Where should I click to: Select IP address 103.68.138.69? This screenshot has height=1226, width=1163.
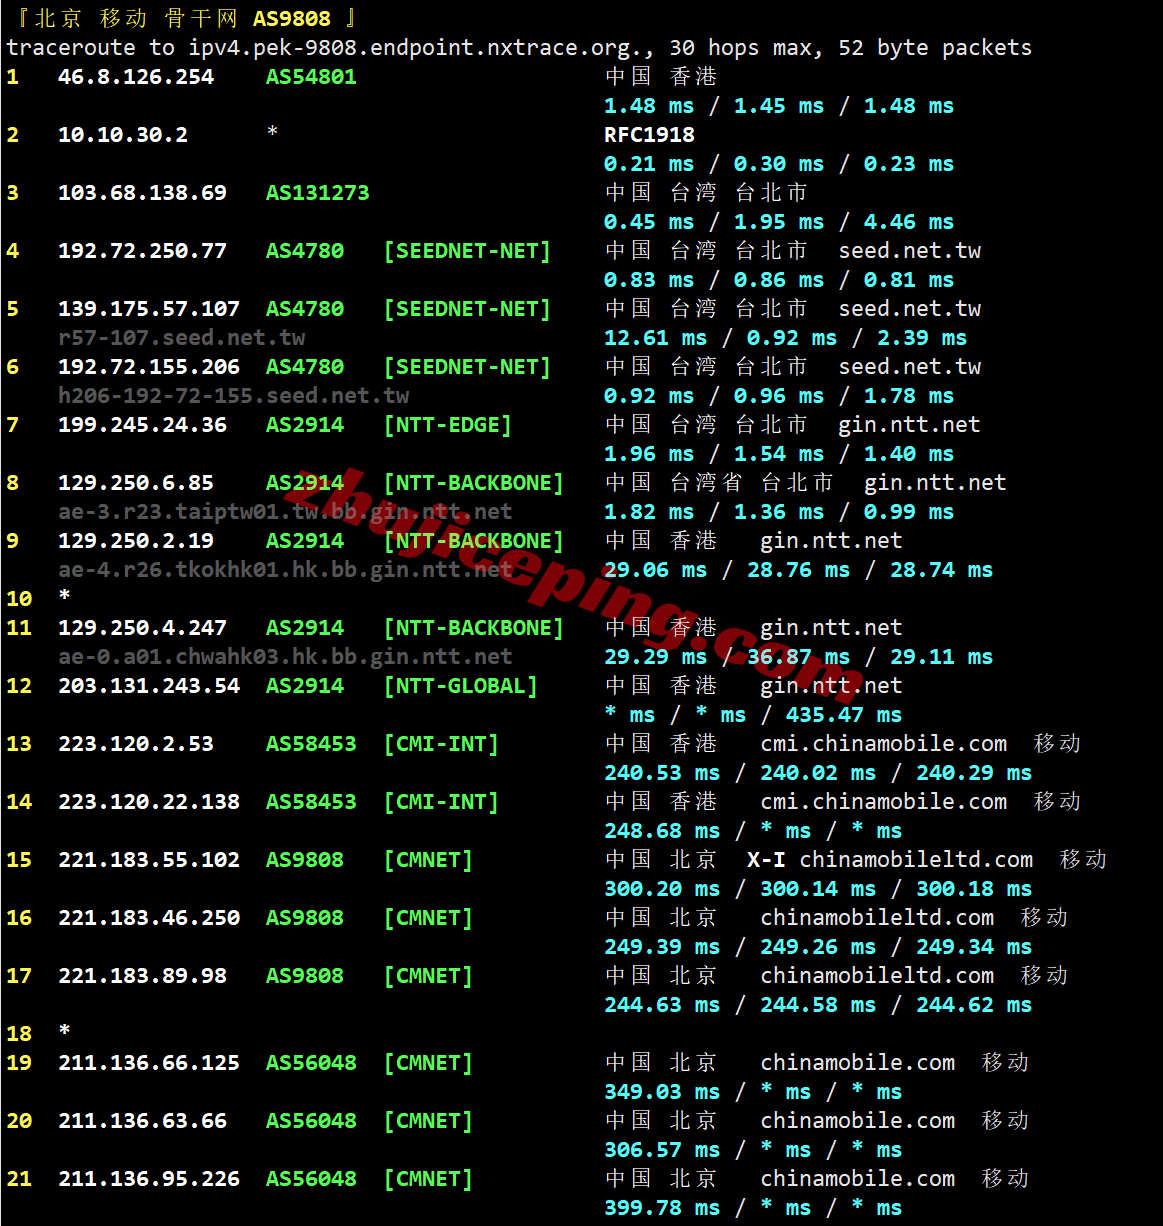142,193
